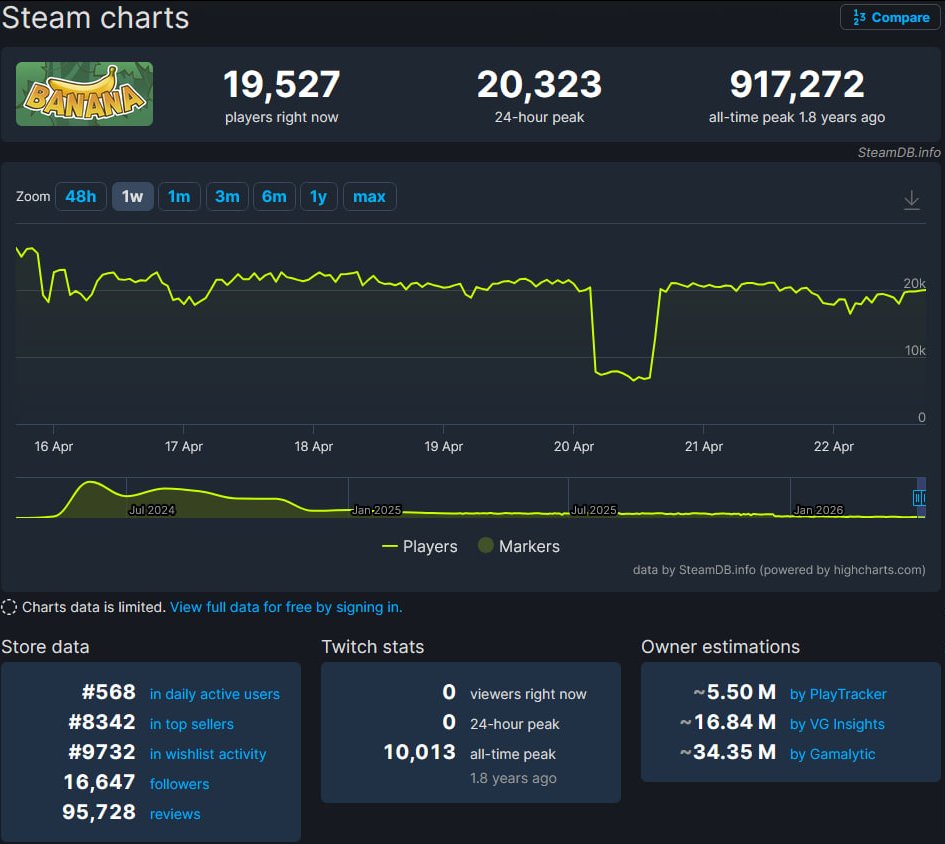
Task: Select the 6m zoom option
Action: pyautogui.click(x=273, y=196)
